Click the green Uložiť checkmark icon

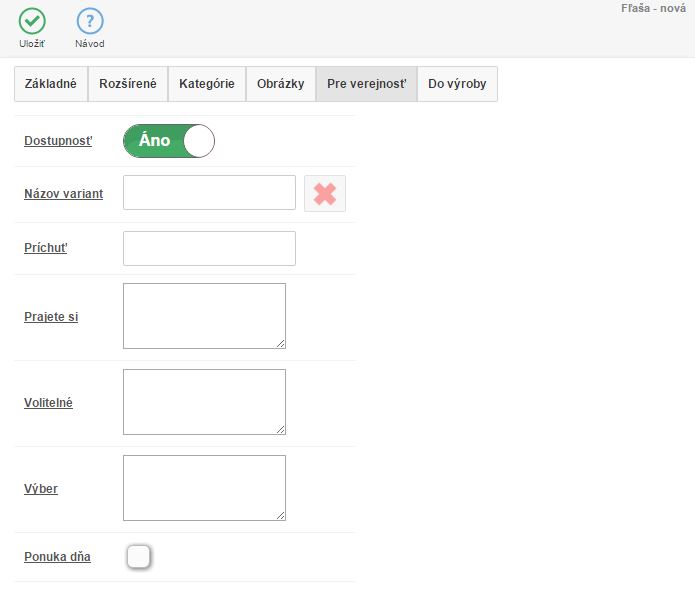coord(32,21)
